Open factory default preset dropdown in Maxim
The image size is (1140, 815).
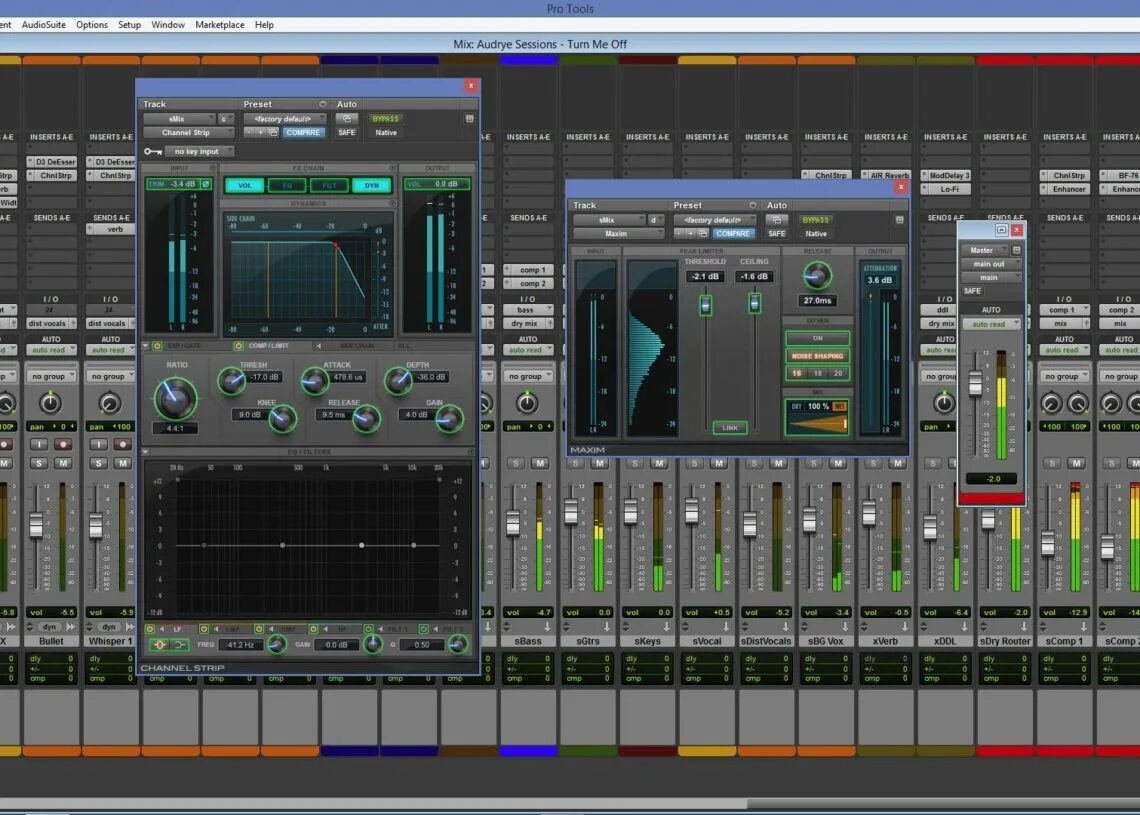point(715,220)
